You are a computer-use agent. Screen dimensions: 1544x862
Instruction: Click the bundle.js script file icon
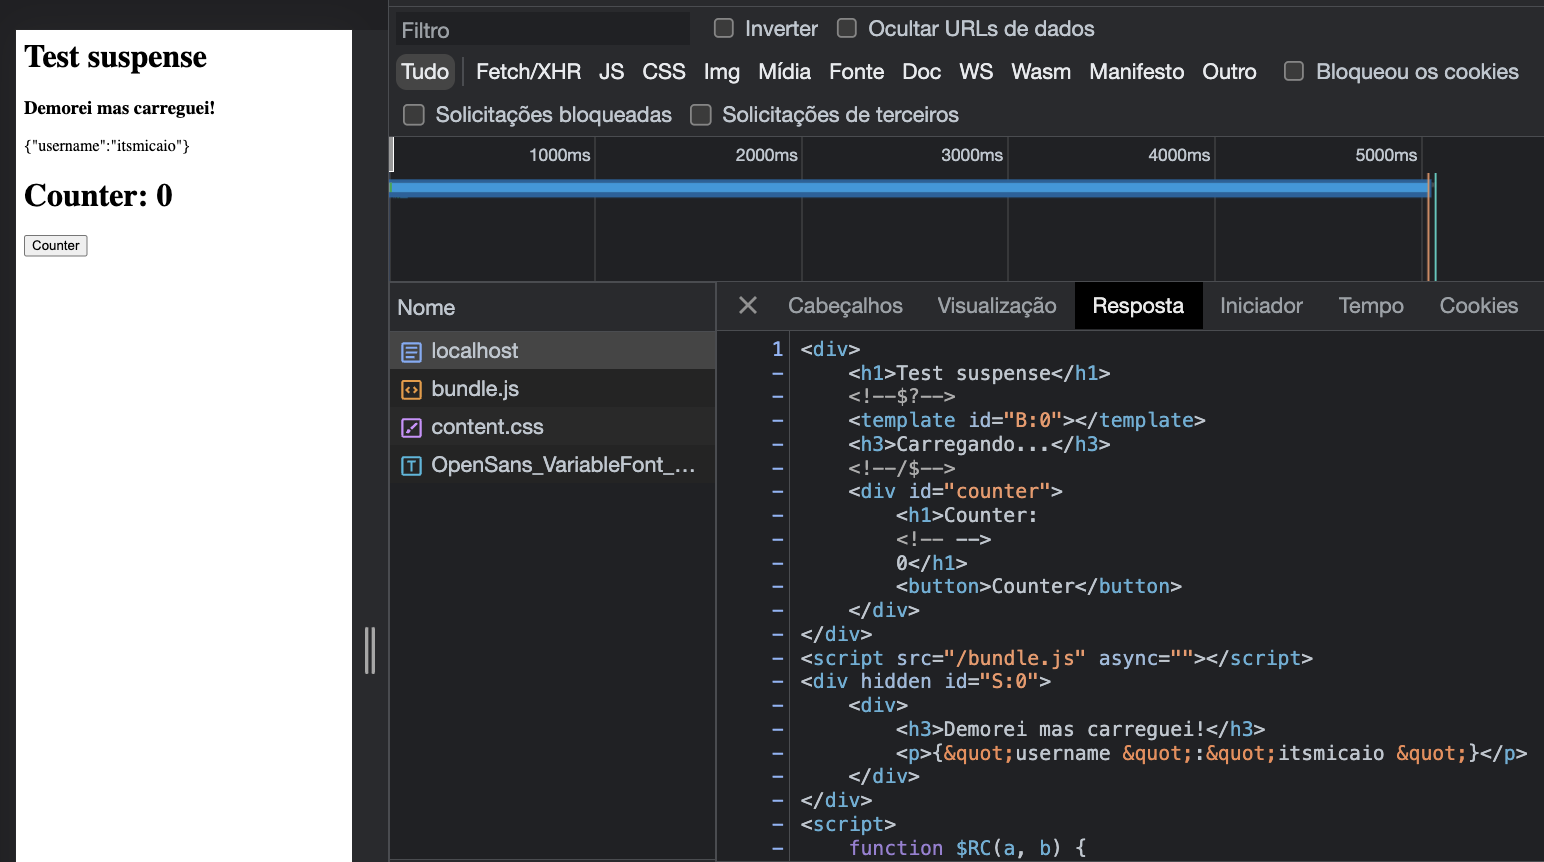click(411, 390)
